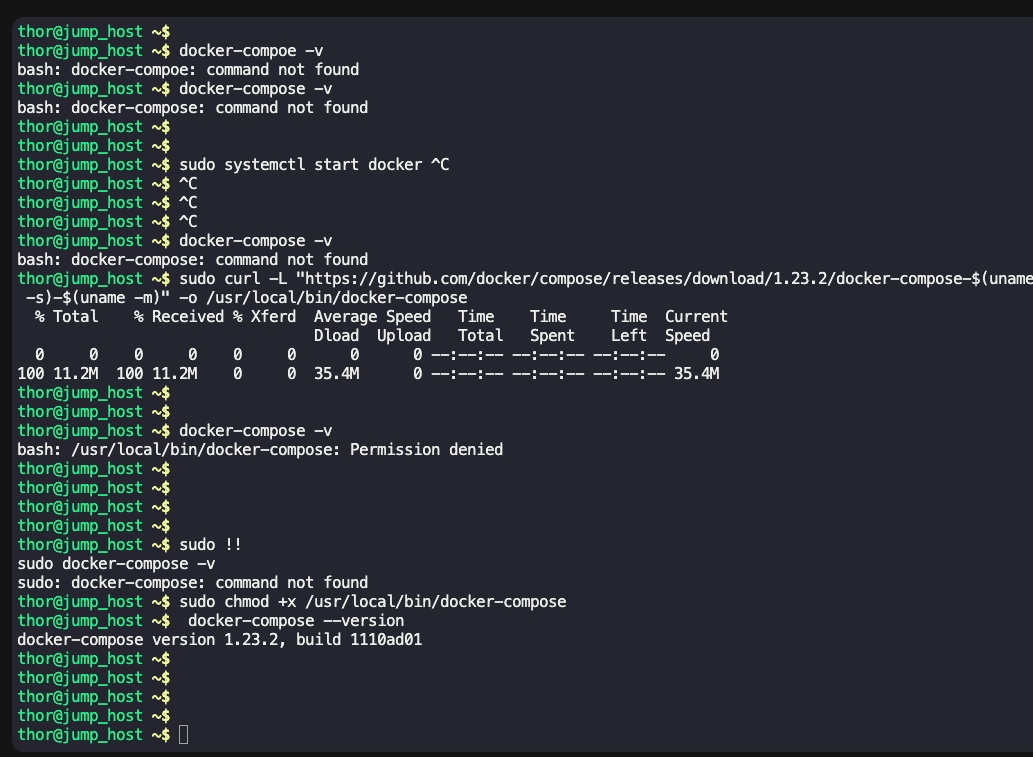Click the empty cursor block at the last prompt

coord(183,735)
